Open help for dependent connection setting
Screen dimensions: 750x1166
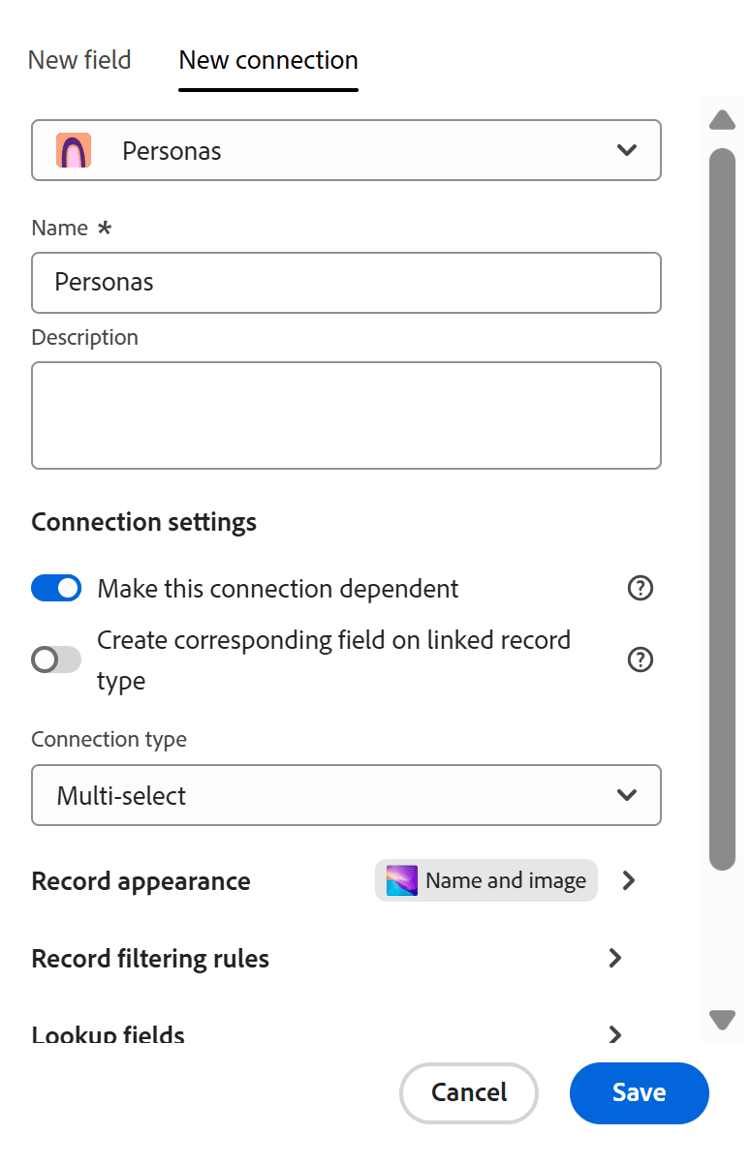coord(640,588)
